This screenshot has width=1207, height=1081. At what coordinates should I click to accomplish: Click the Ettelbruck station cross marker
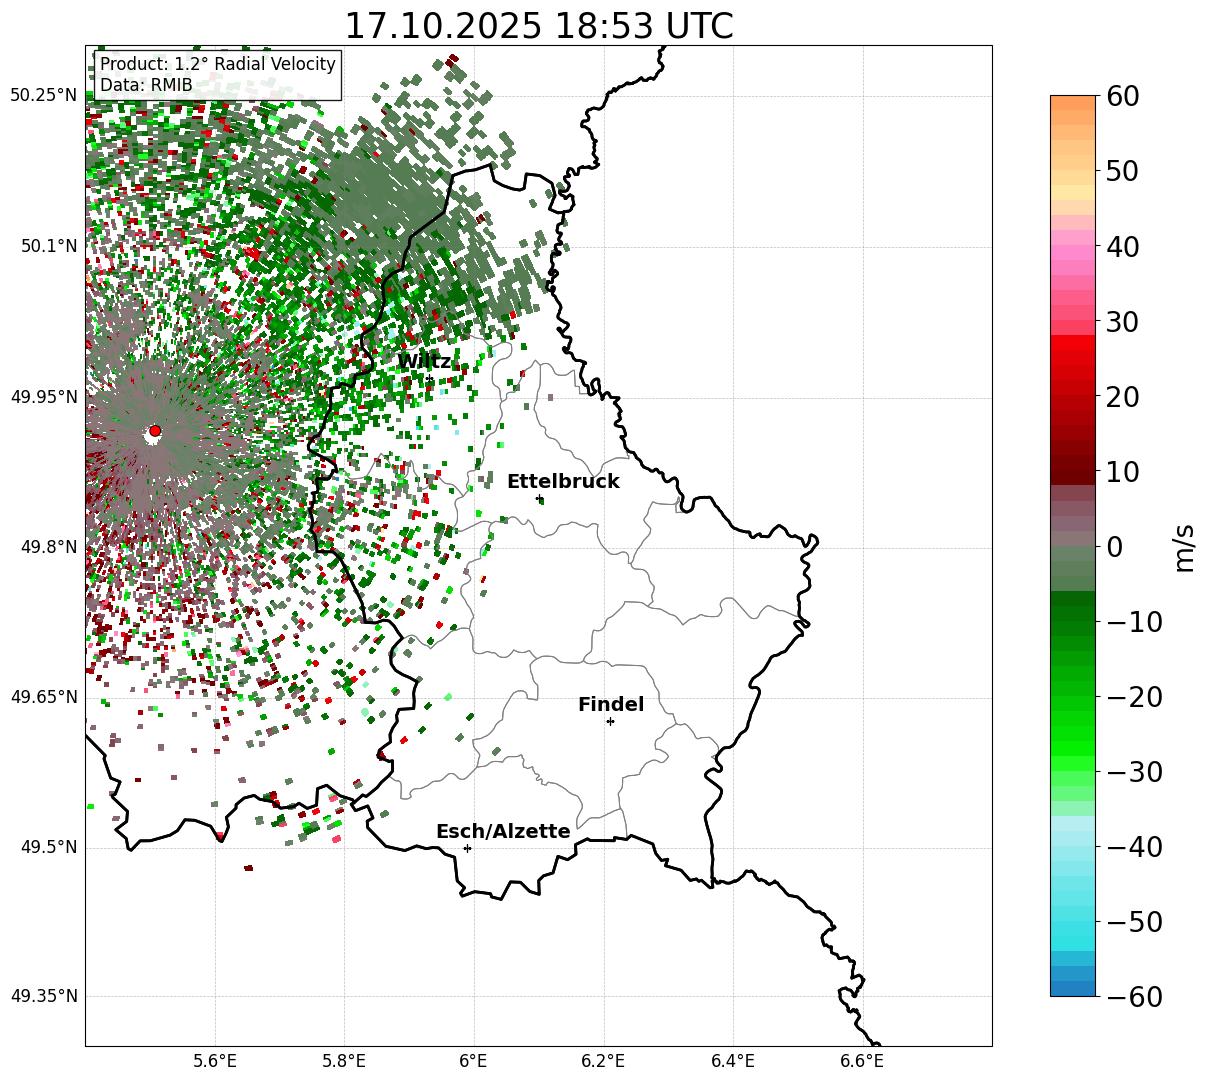(x=540, y=498)
